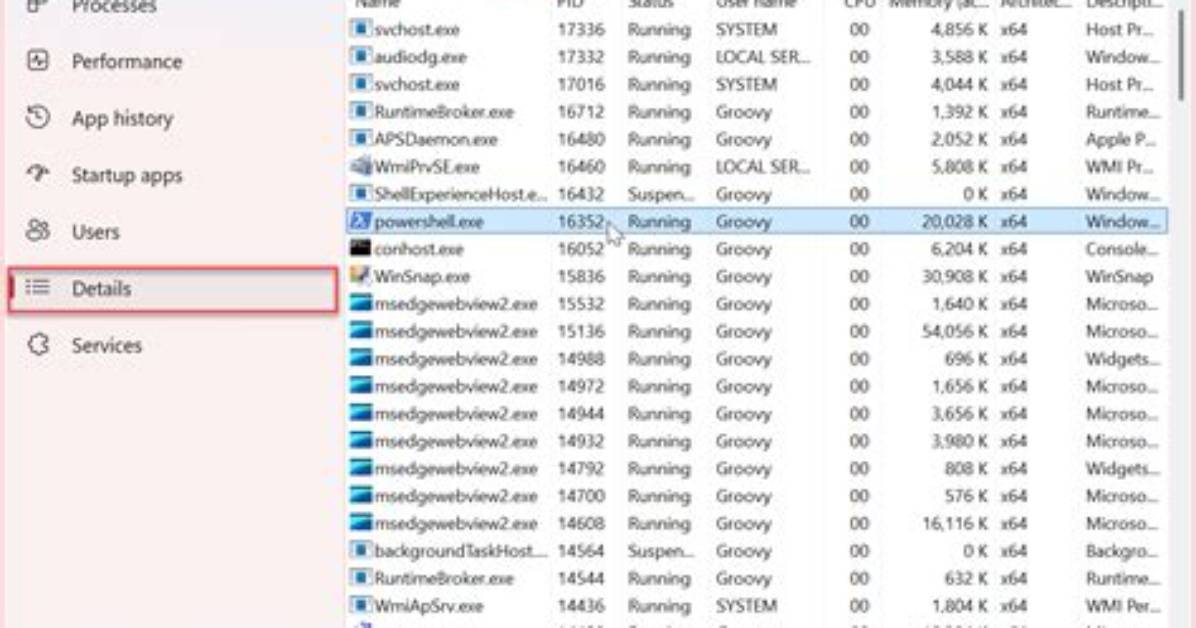Click the Services puzzle icon
The image size is (1196, 628).
(x=37, y=344)
